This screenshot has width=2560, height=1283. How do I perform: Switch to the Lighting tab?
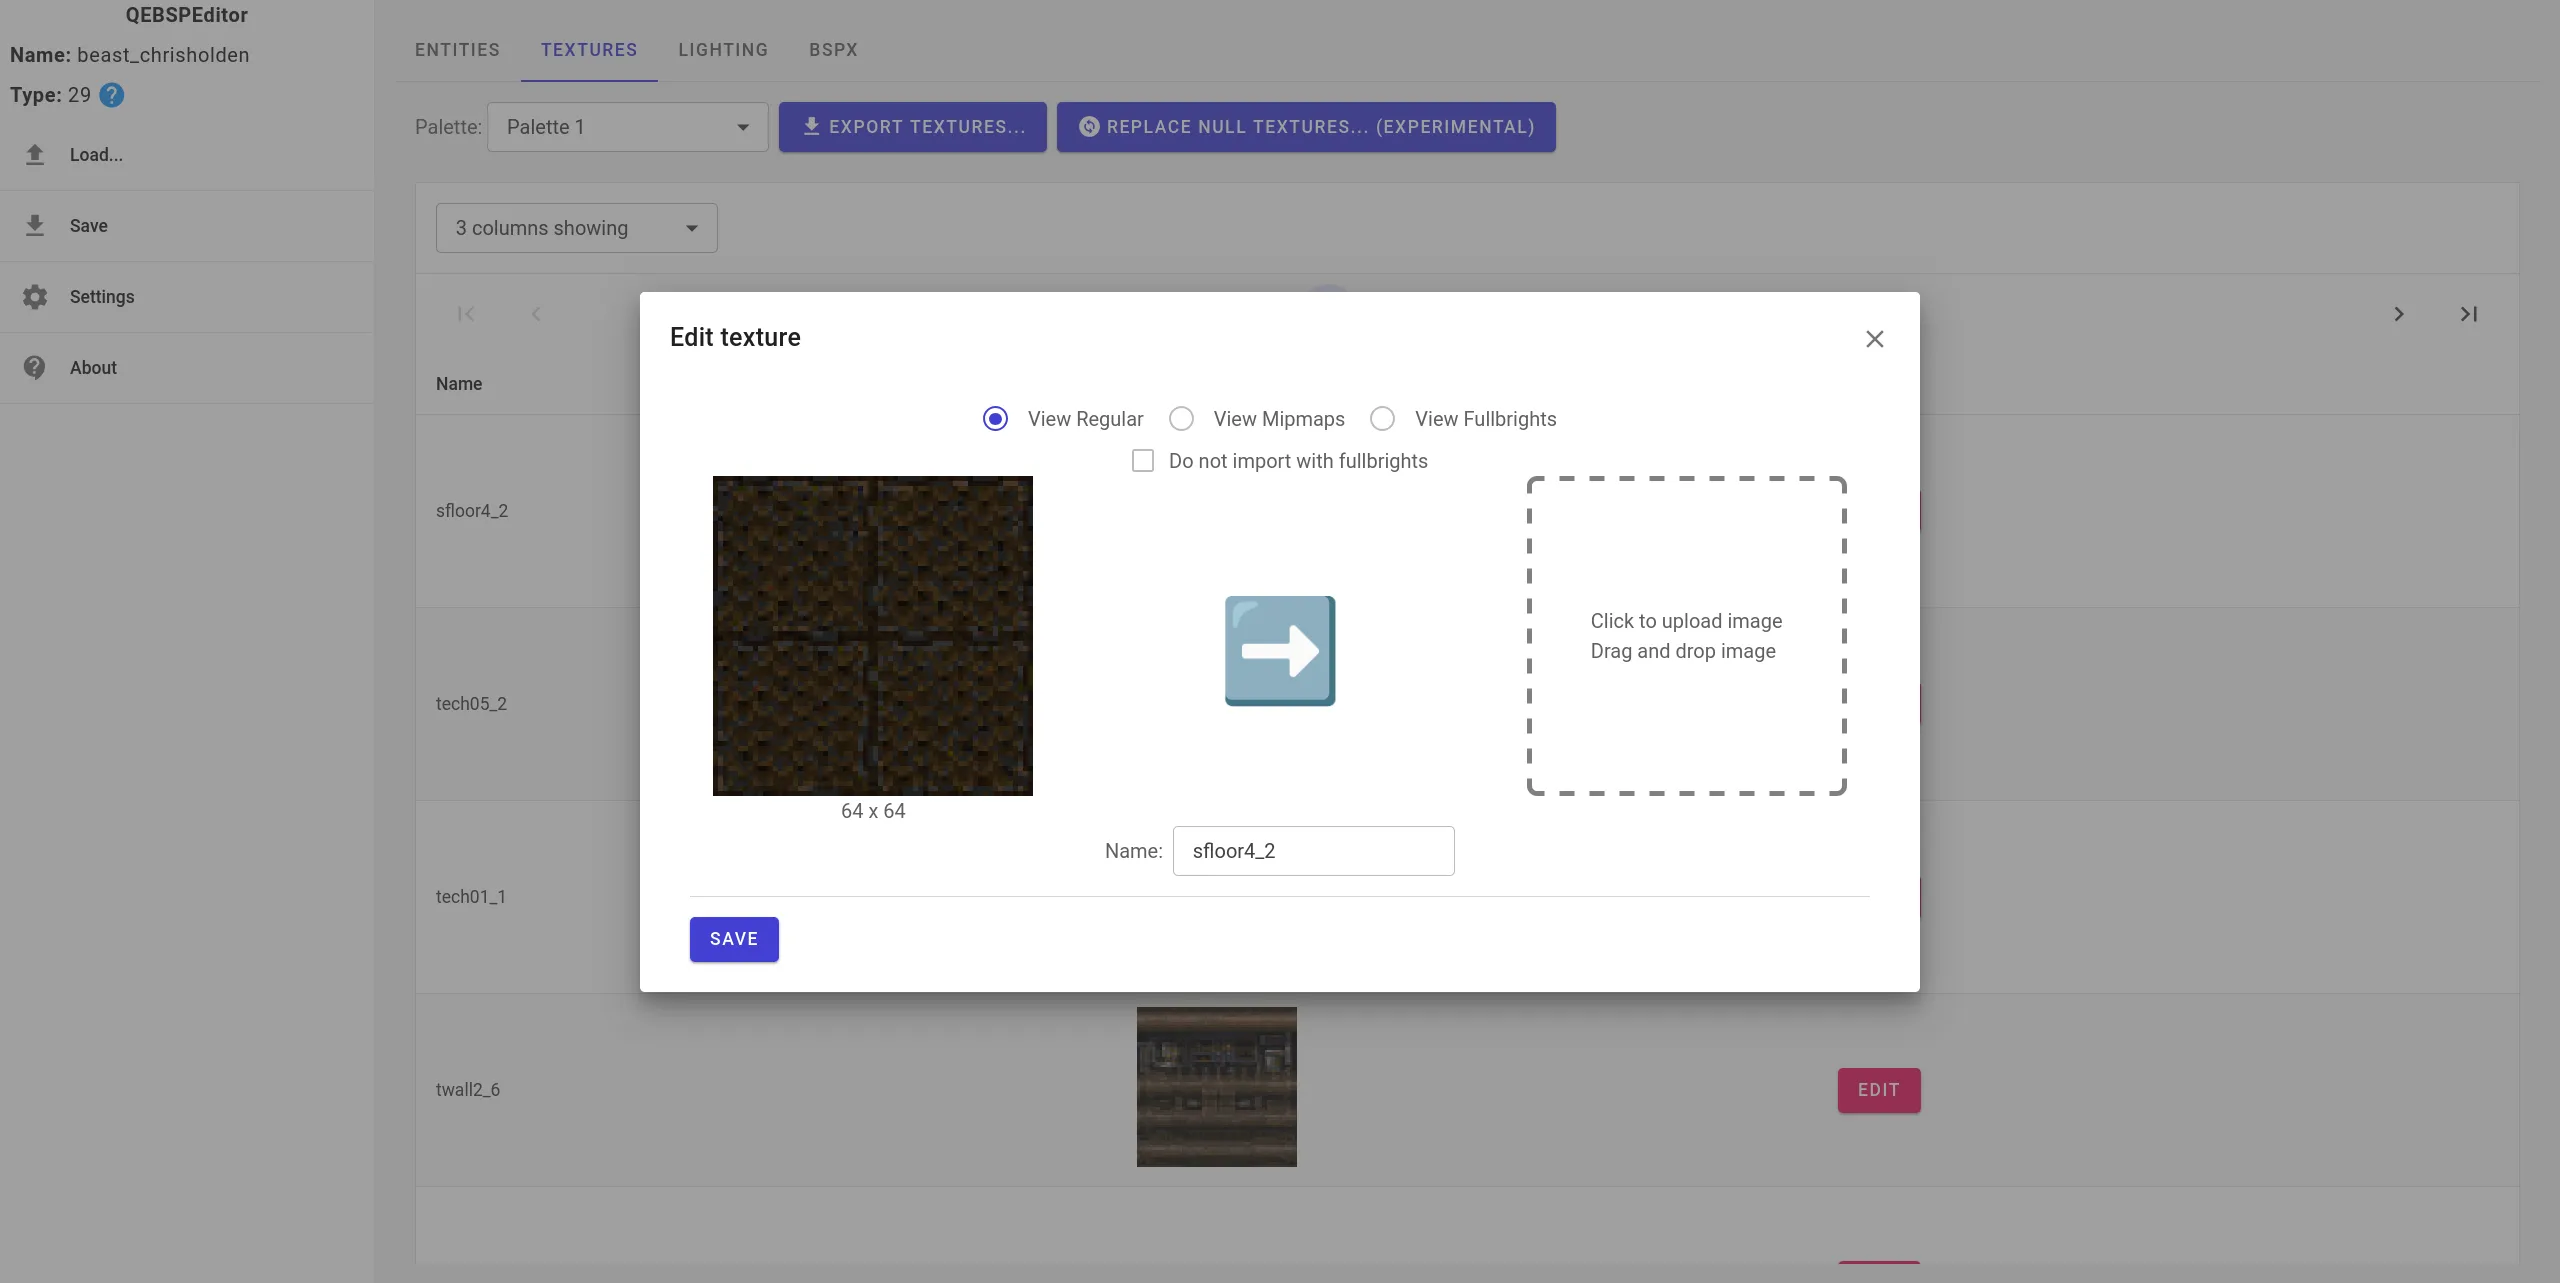tap(723, 50)
